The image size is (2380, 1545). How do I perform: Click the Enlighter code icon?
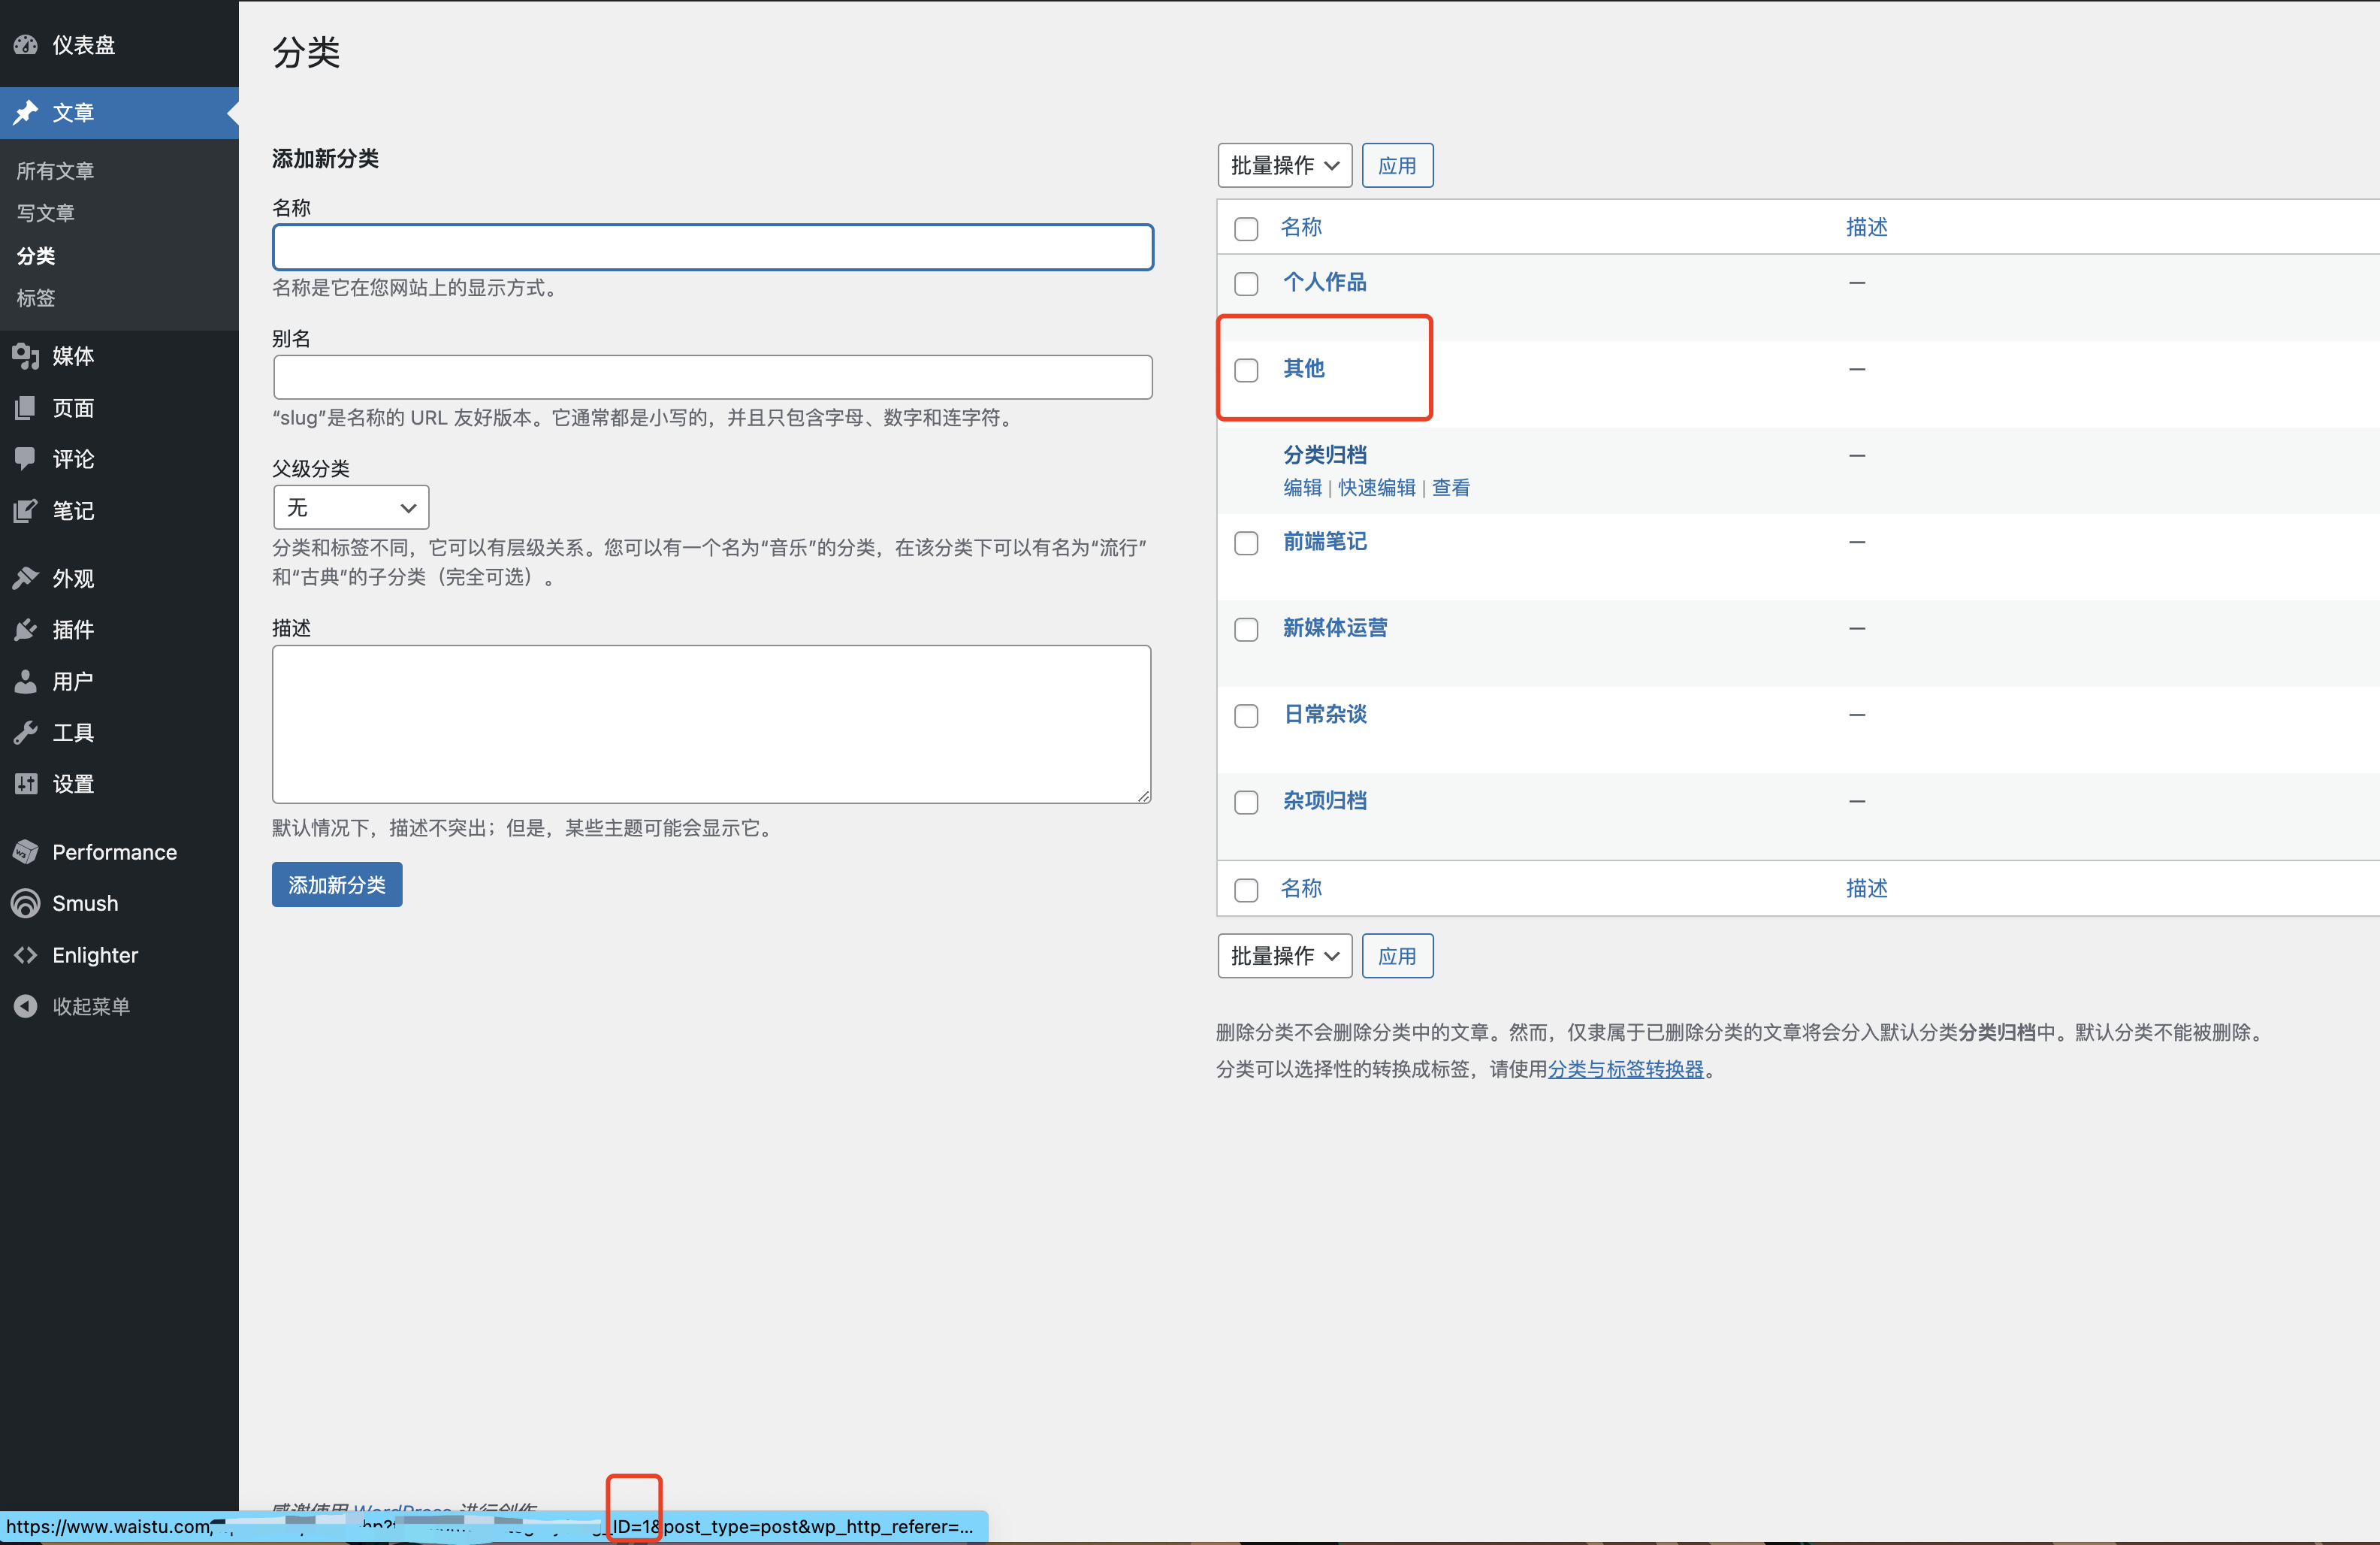[x=25, y=955]
